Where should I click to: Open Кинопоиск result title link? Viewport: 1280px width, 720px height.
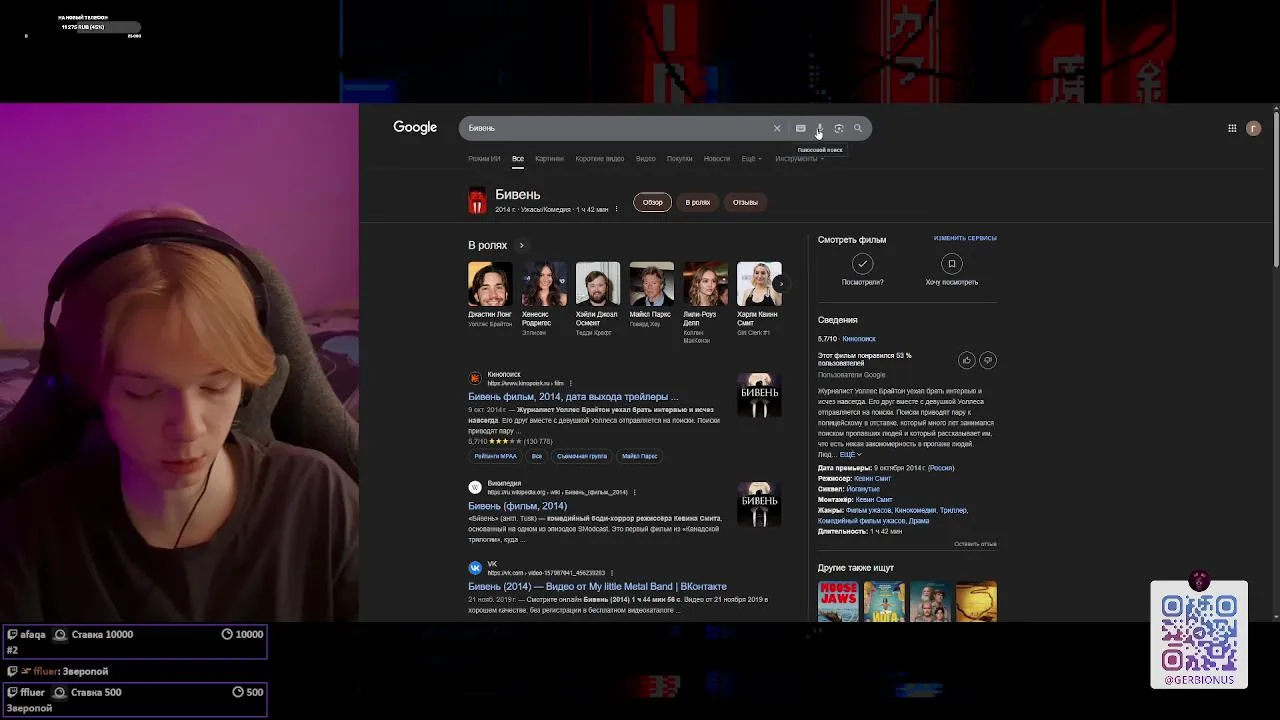(573, 397)
